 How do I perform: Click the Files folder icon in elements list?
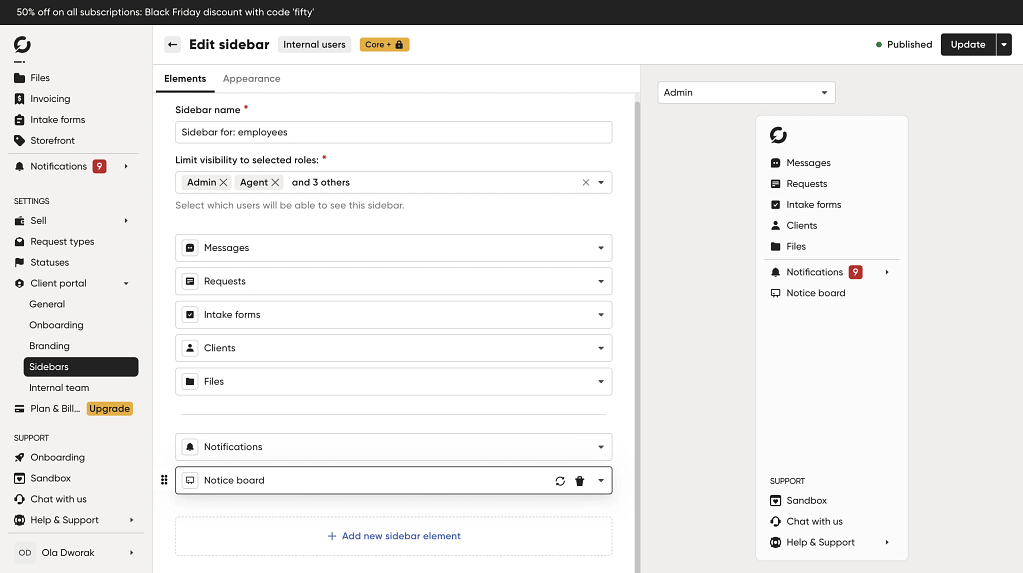190,382
